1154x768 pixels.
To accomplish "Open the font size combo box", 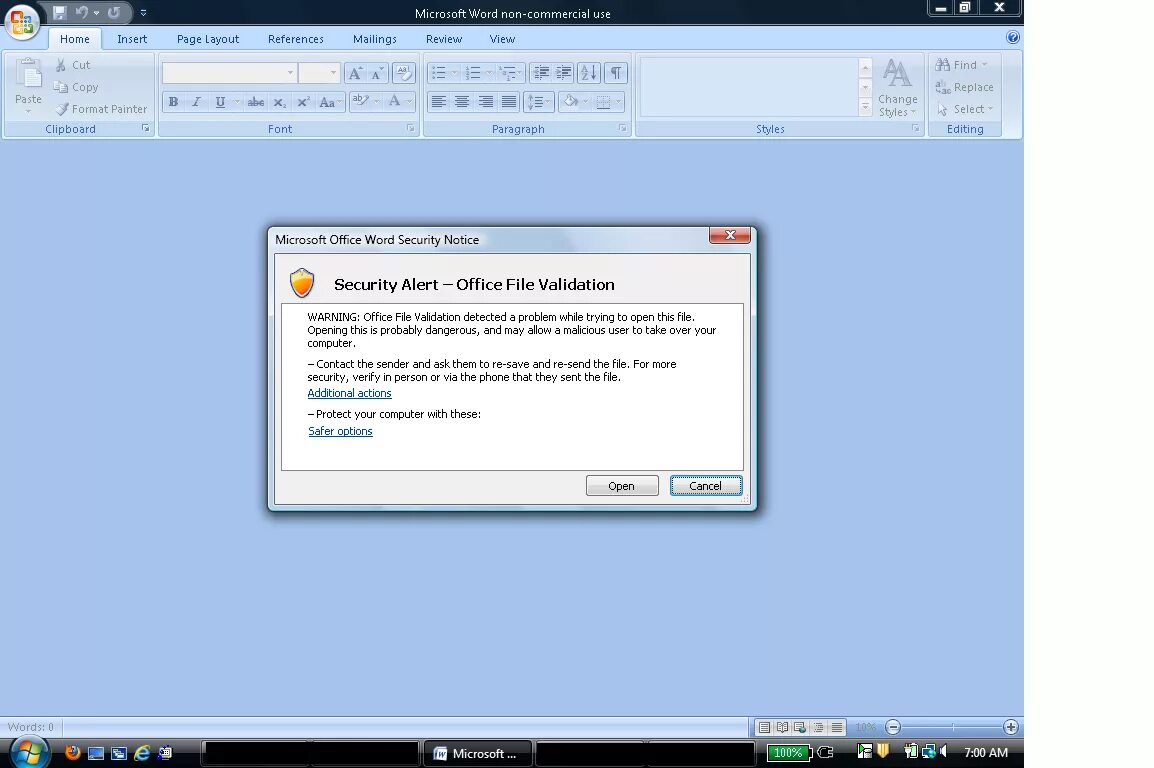I will click(x=319, y=73).
